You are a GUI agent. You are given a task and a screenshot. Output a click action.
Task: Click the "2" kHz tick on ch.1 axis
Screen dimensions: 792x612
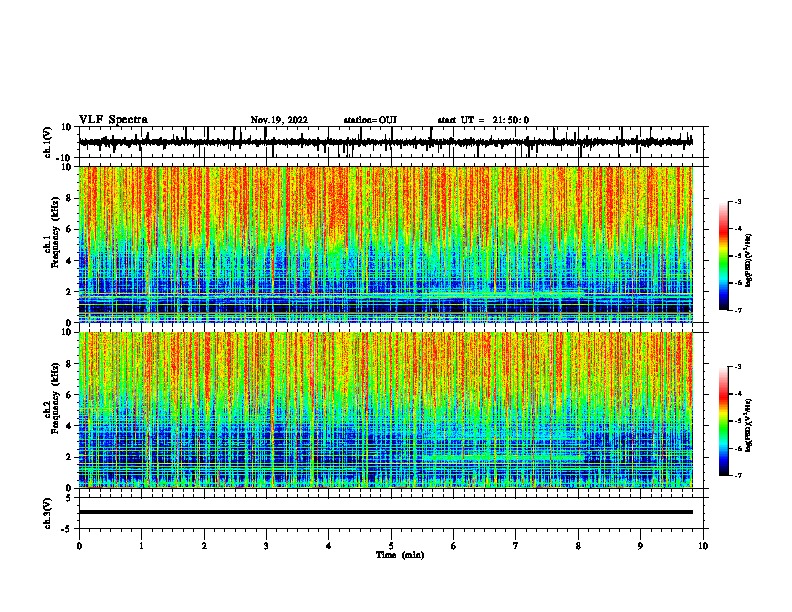point(69,292)
